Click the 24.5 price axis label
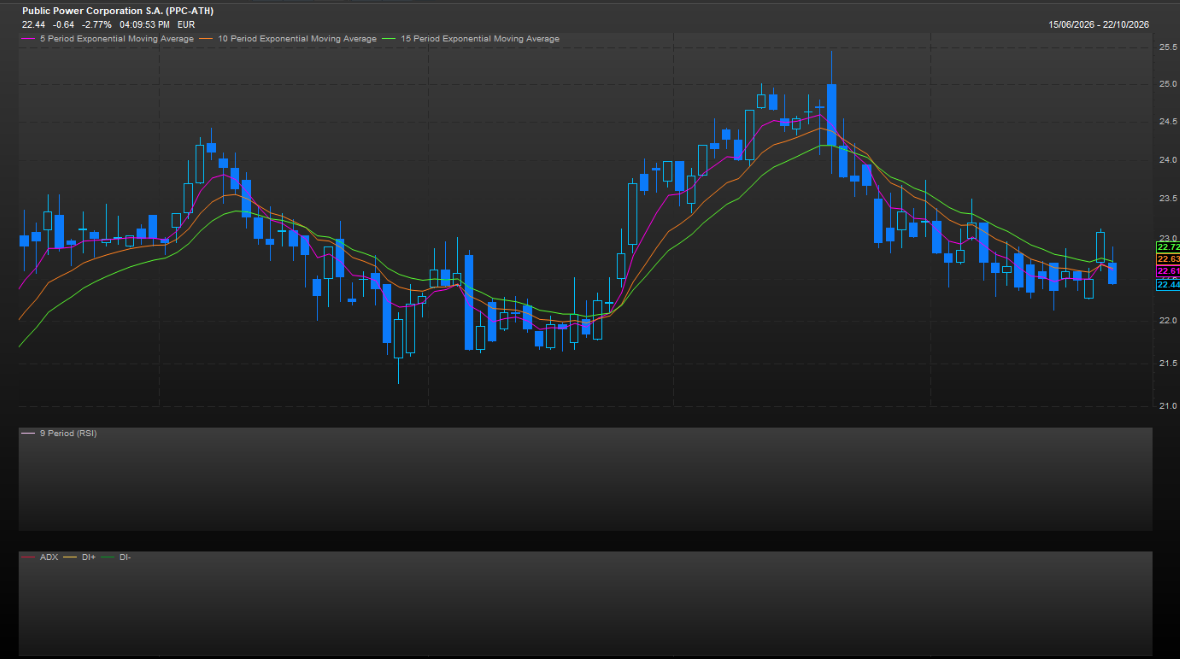The image size is (1180, 659). 1168,122
